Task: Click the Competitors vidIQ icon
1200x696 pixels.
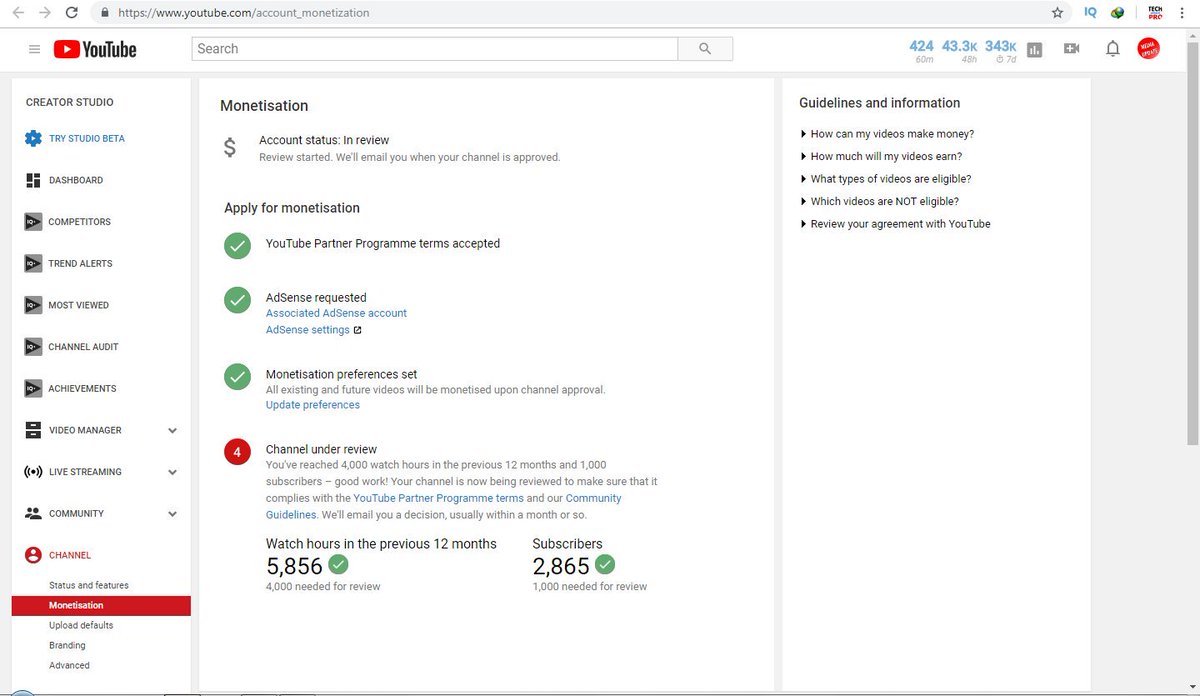Action: 33,222
